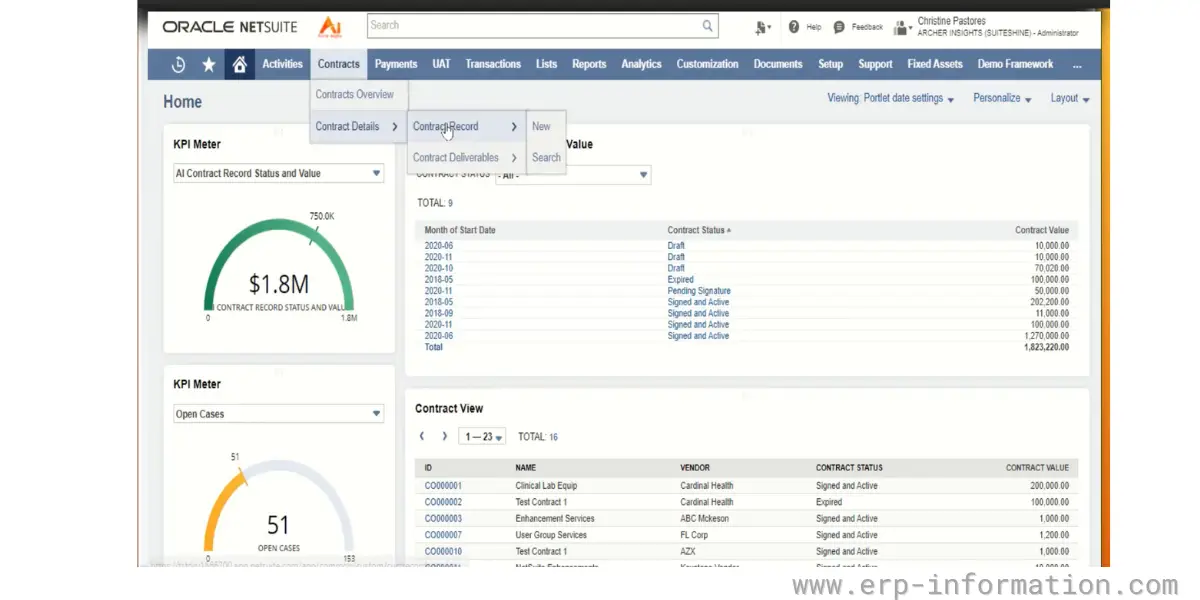
Task: Open the Contract Status filter dropdown
Action: tap(573, 175)
